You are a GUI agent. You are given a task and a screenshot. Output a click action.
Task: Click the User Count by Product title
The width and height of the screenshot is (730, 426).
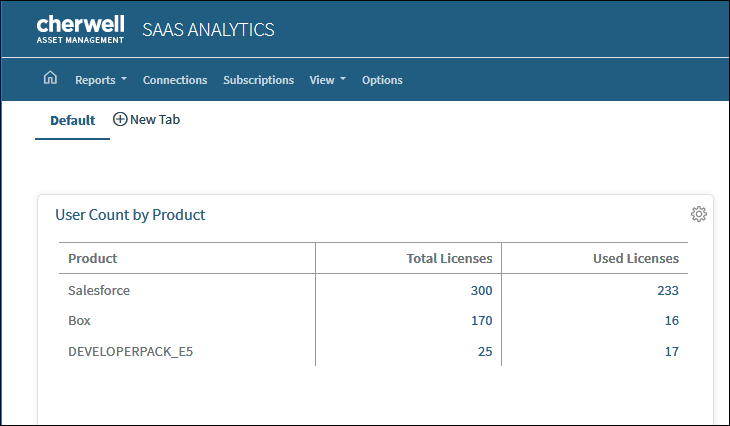130,215
